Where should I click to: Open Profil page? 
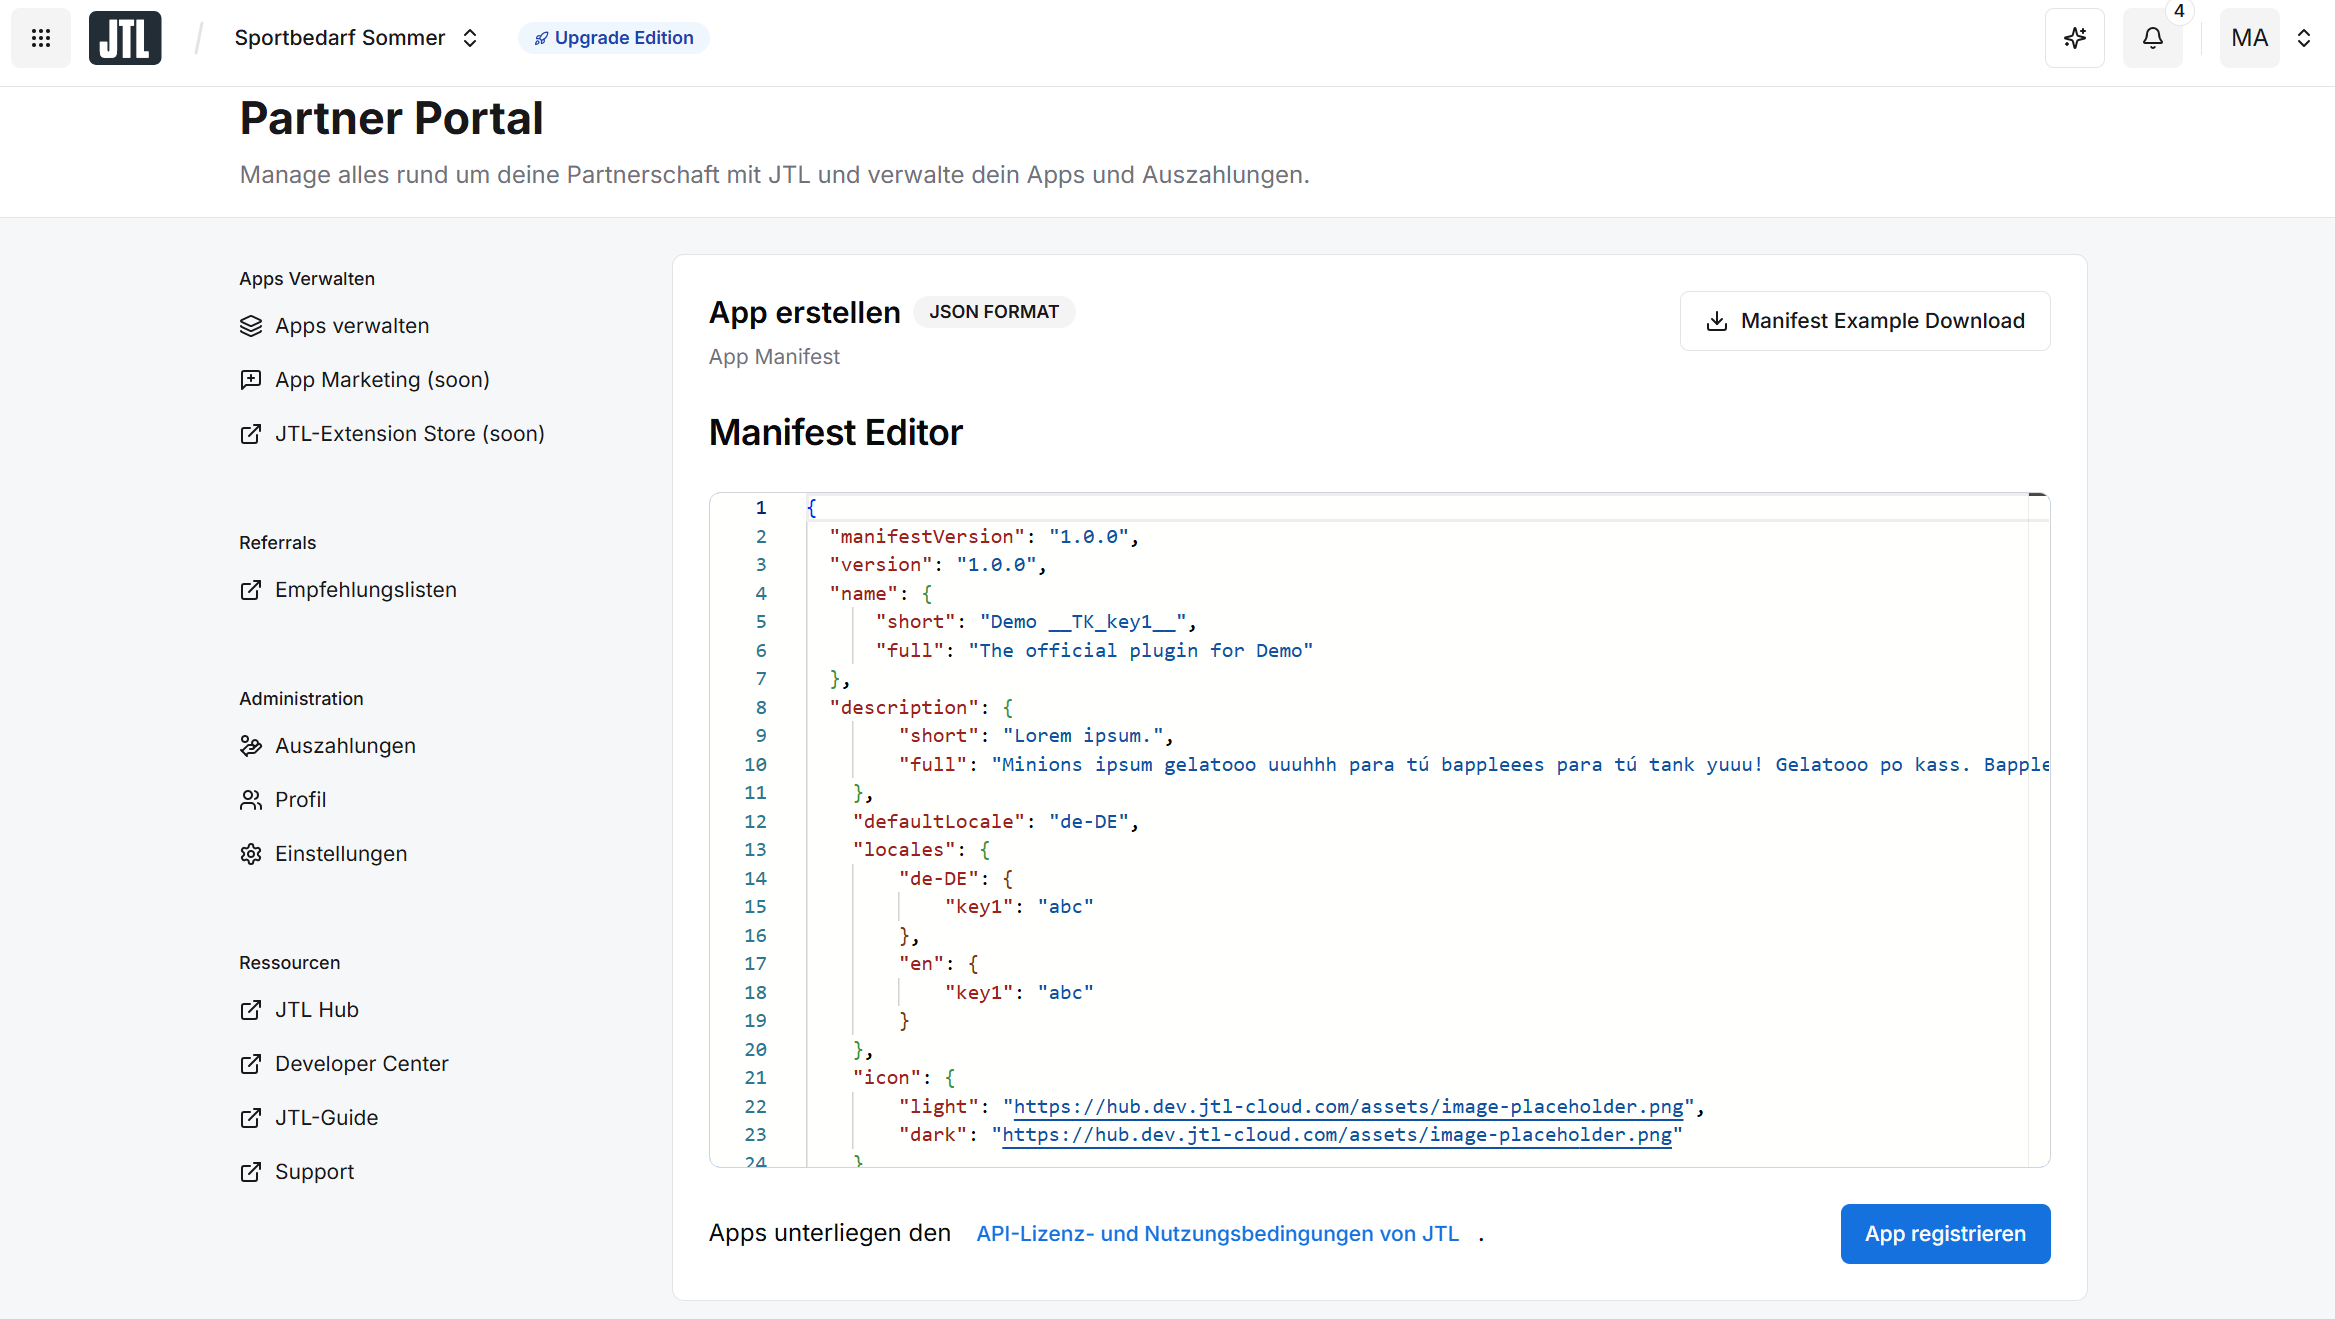(x=300, y=800)
